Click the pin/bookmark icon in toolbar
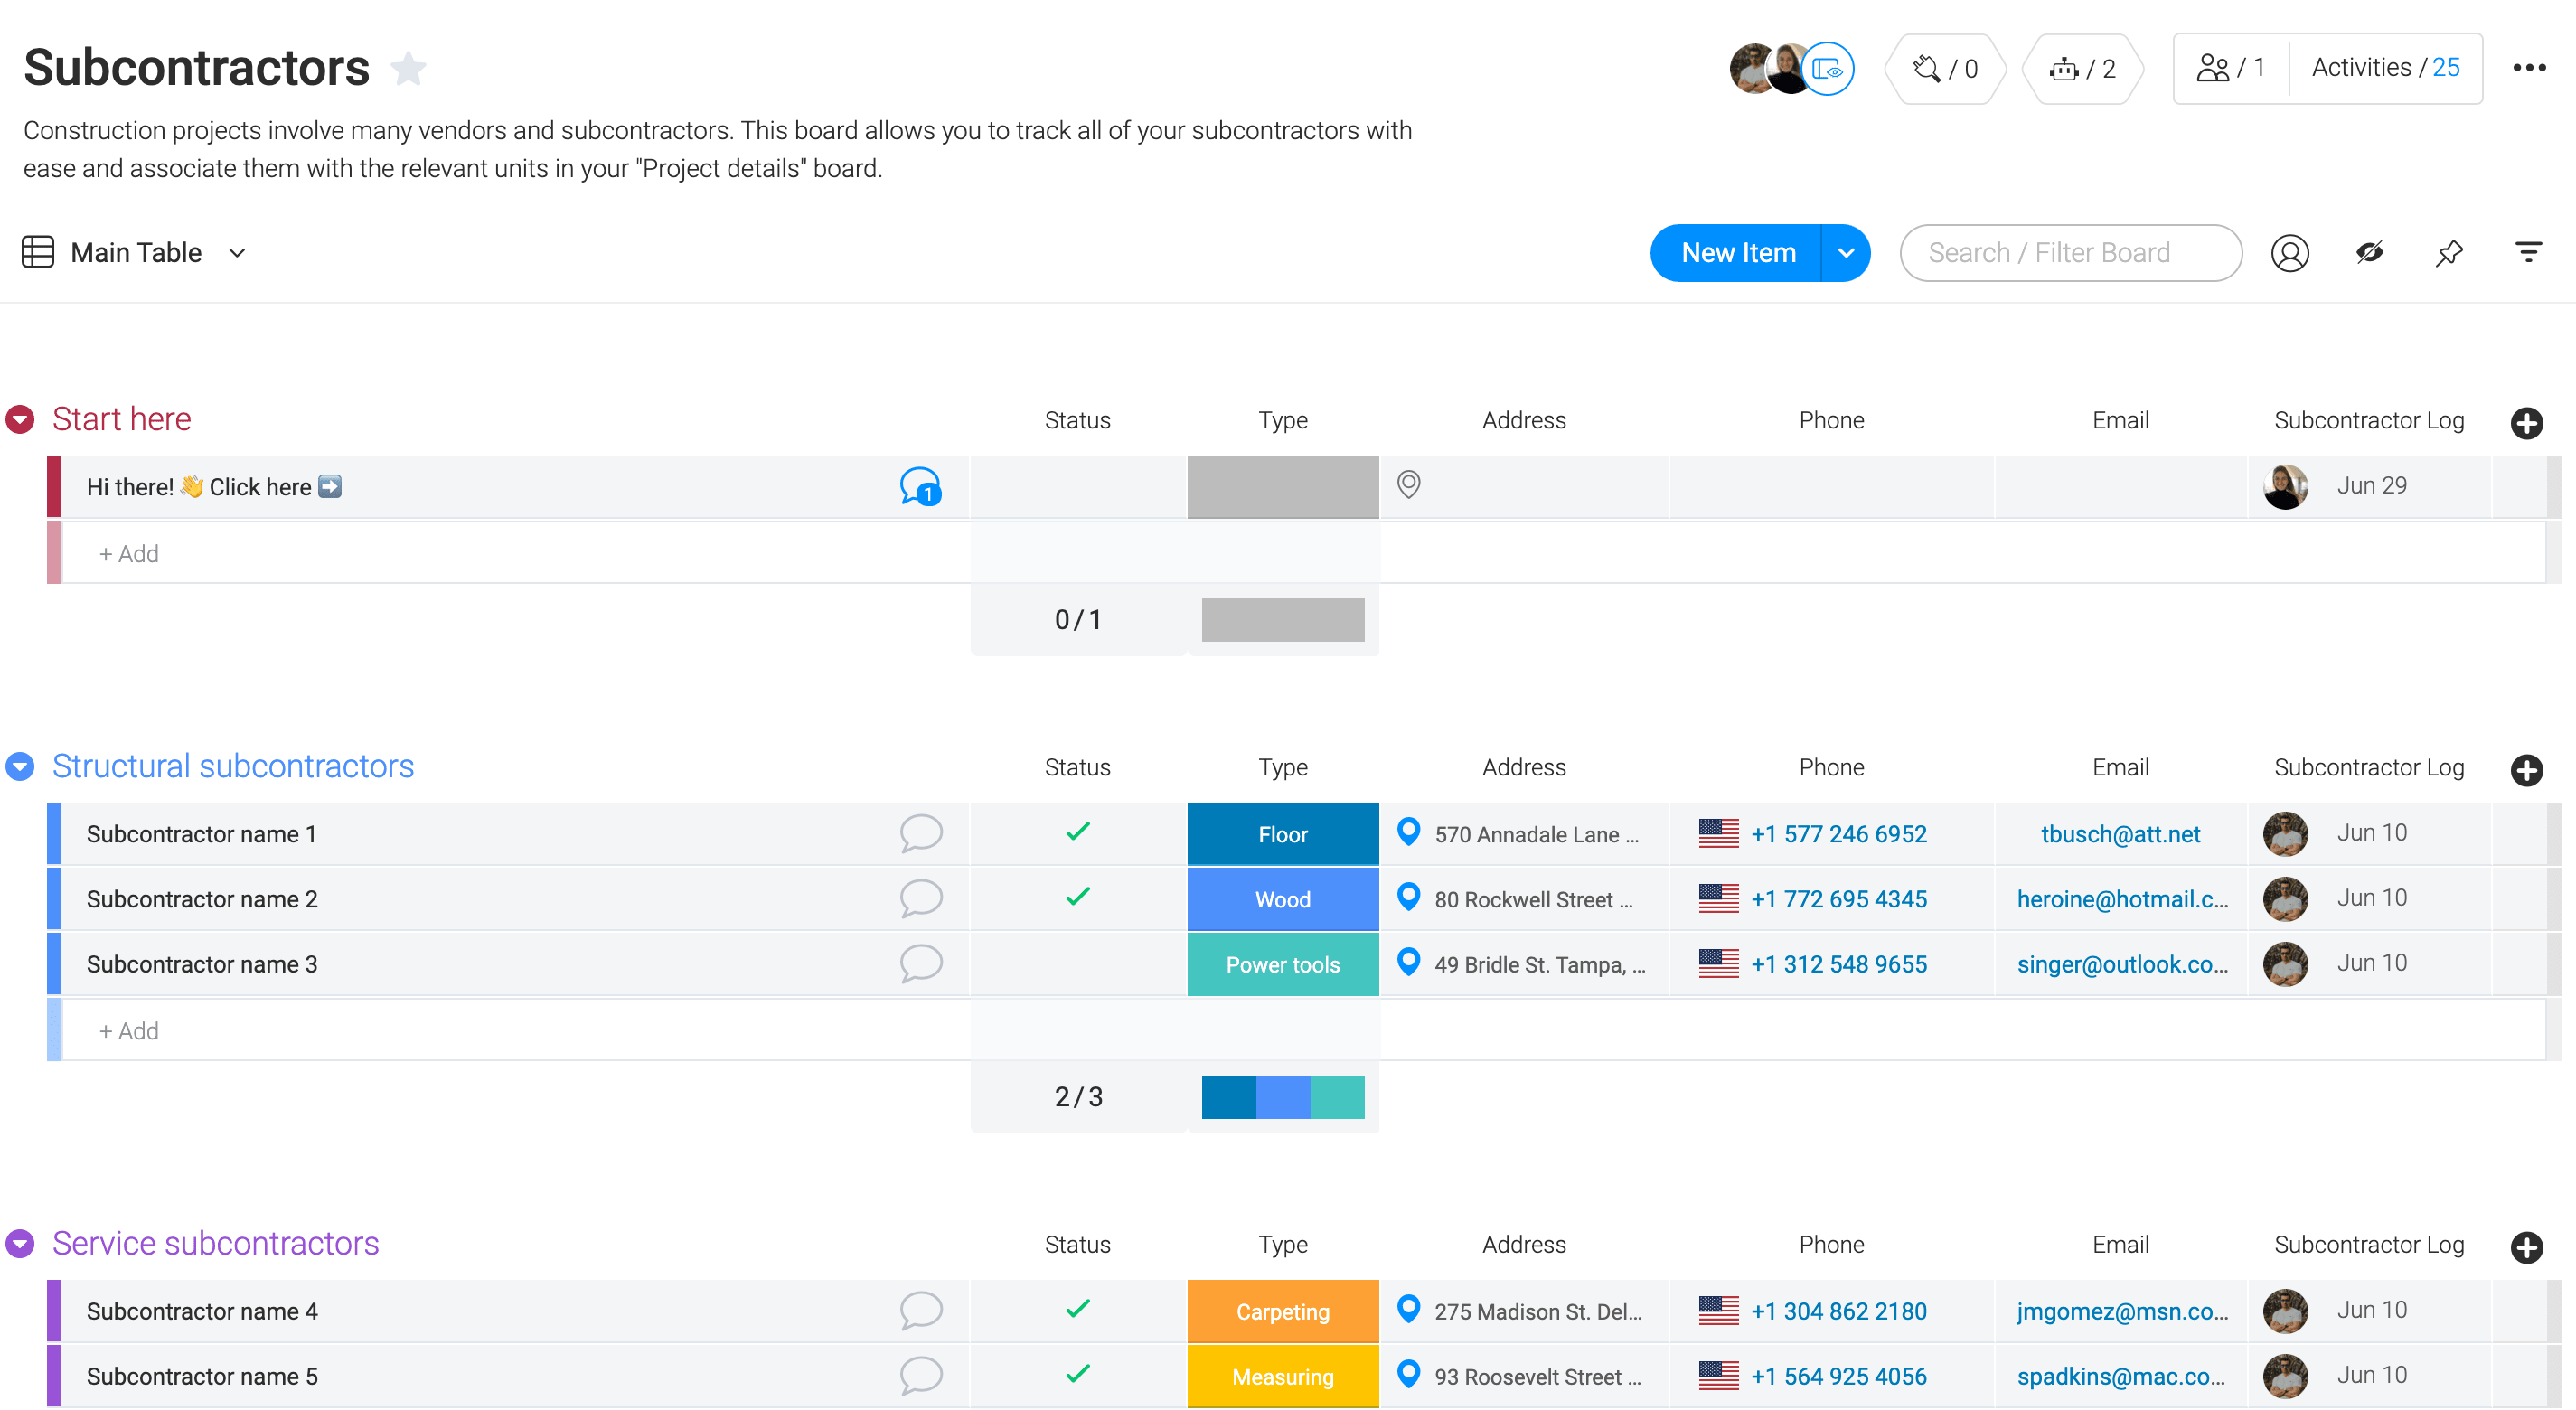 pyautogui.click(x=2449, y=252)
